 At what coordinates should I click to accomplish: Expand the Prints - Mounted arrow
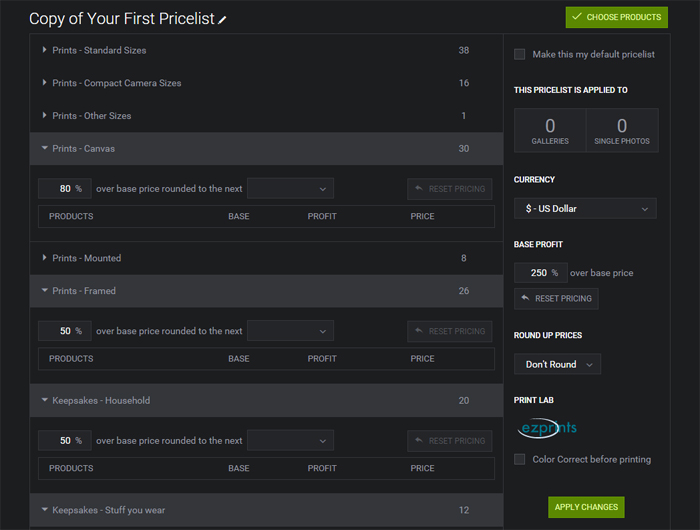(44, 258)
